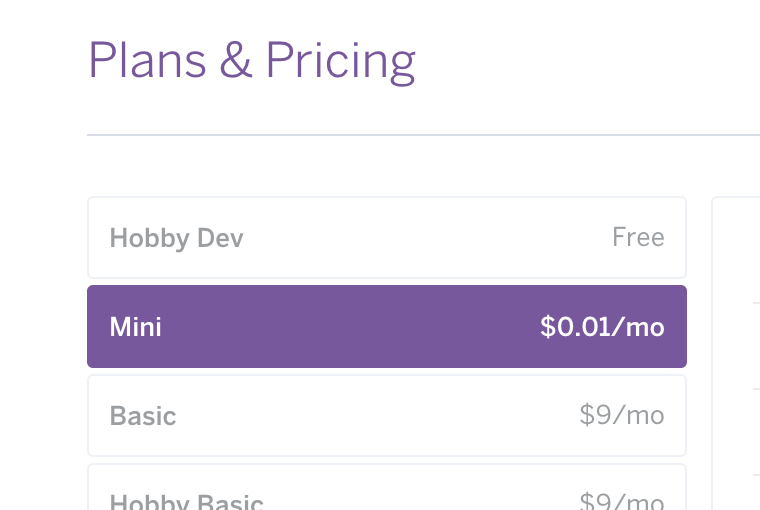Click the word "Plans" in the heading
Image resolution: width=760 pixels, height=510 pixels.
(147, 61)
